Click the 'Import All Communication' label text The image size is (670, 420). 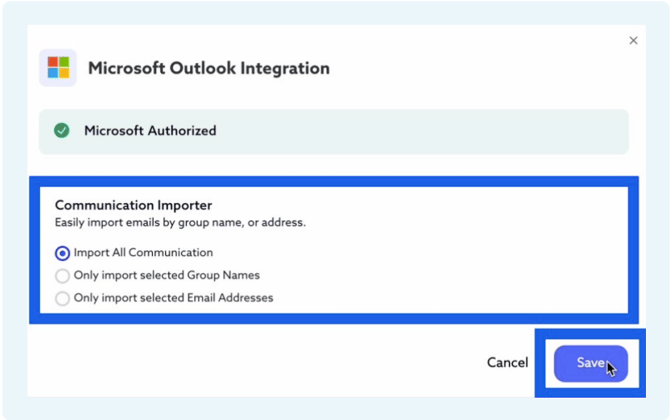(143, 253)
